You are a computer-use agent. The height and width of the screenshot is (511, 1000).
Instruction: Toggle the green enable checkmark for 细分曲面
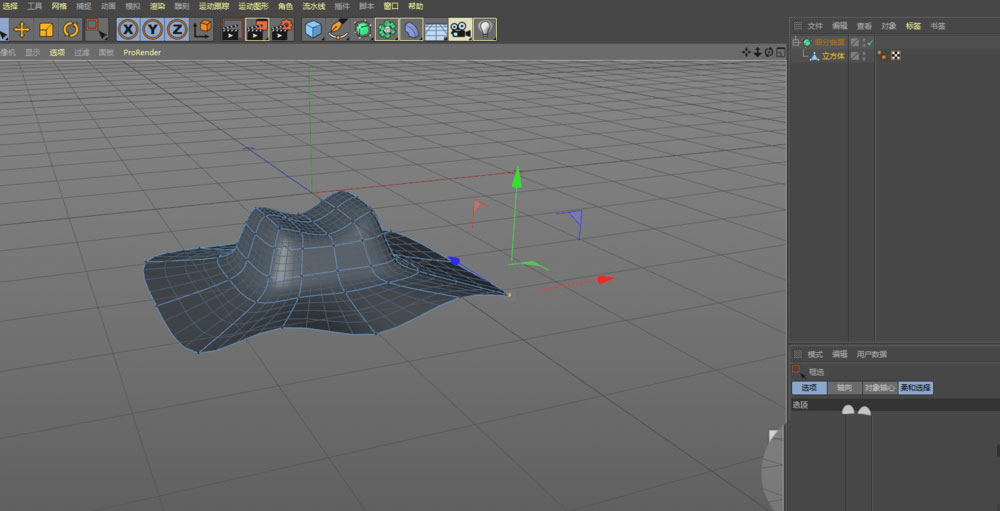[x=870, y=42]
